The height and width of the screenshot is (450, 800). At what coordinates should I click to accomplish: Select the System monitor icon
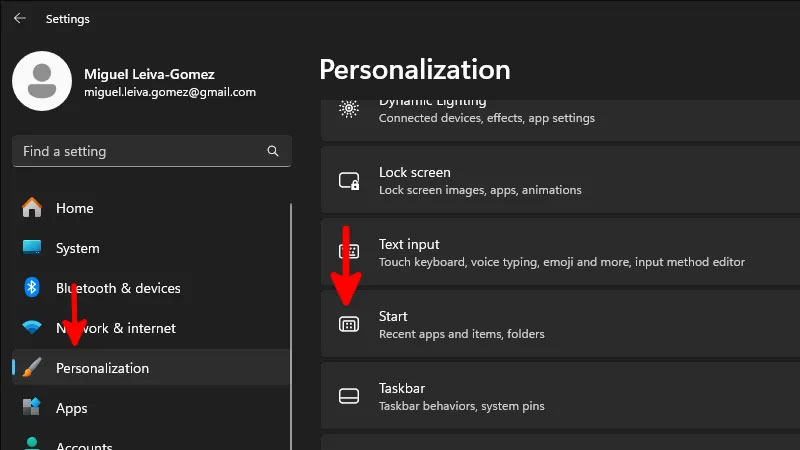click(x=32, y=247)
